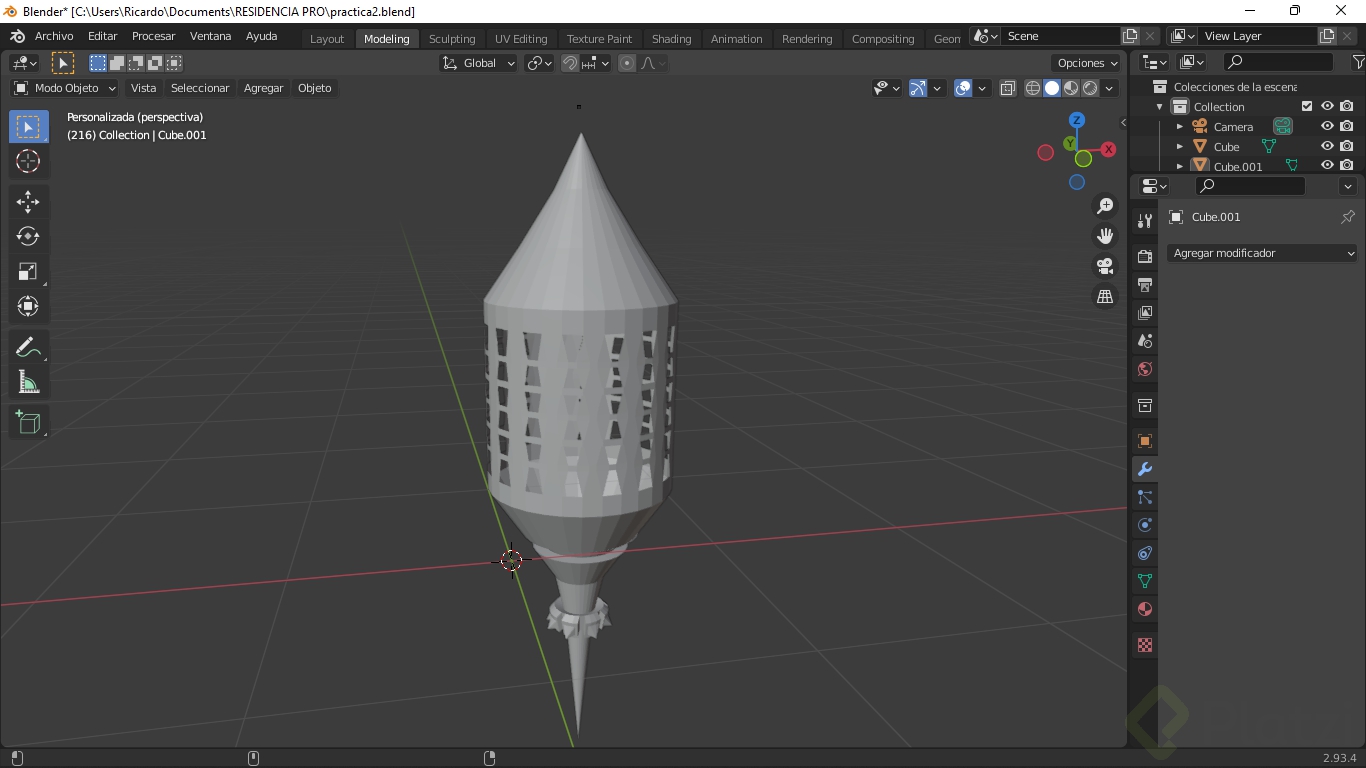The width and height of the screenshot is (1366, 768).
Task: Pin the Cube.001 properties context
Action: (1348, 217)
